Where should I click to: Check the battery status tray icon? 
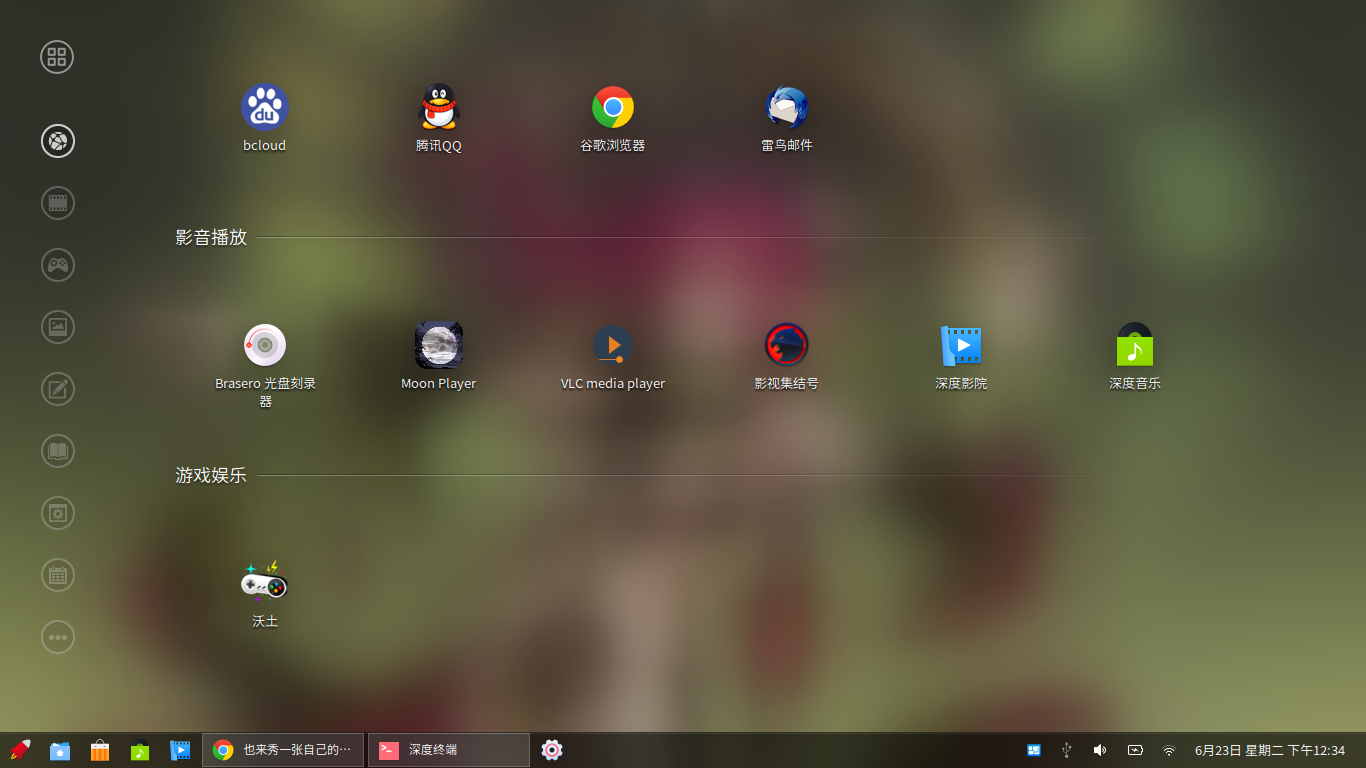coord(1135,750)
